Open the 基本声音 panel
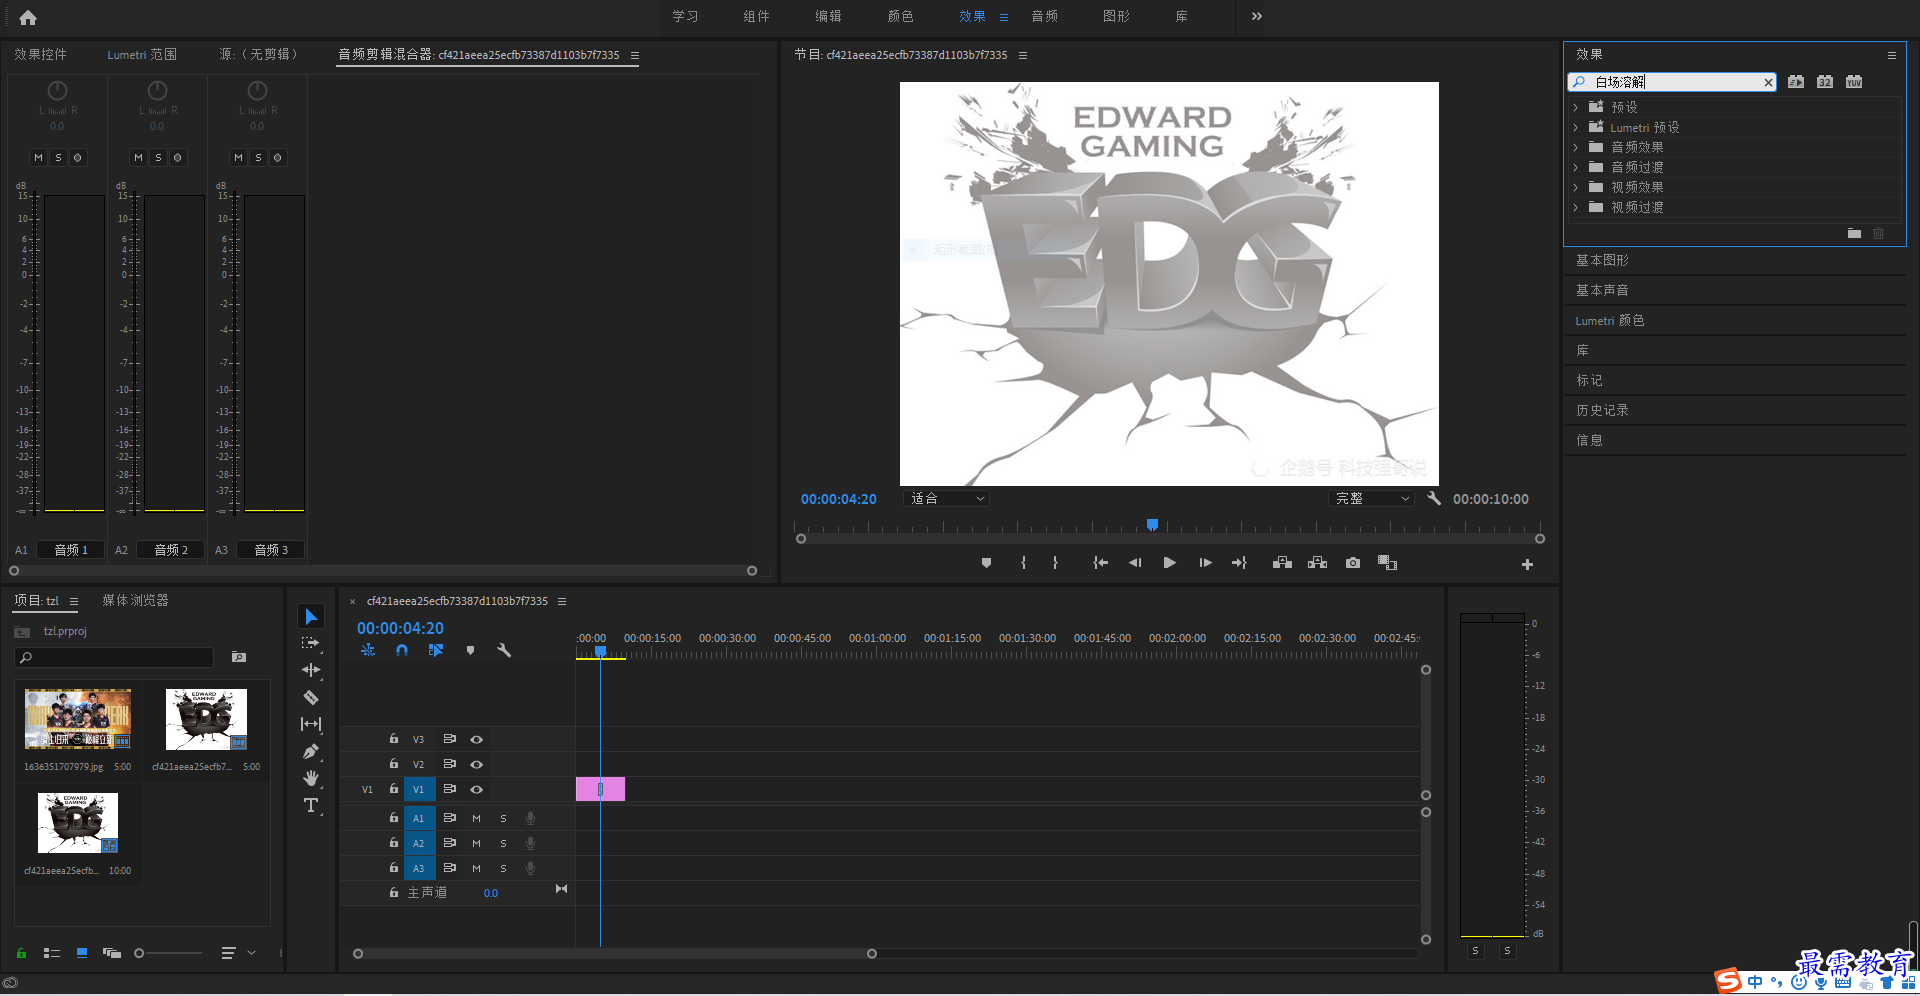This screenshot has width=1920, height=996. point(1602,290)
